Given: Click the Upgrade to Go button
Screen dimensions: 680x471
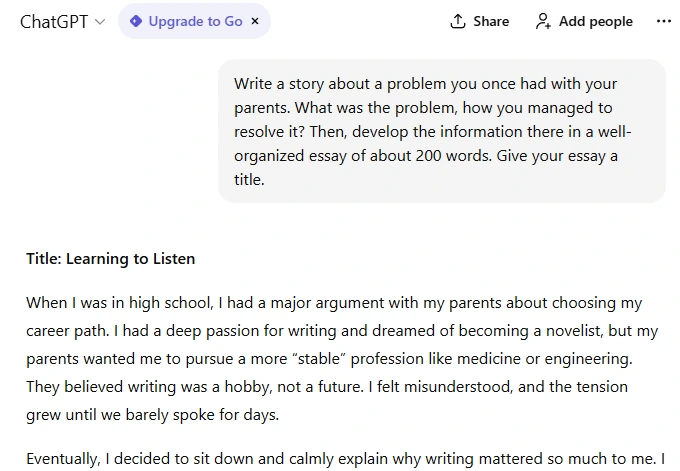Looking at the screenshot, I should [195, 21].
